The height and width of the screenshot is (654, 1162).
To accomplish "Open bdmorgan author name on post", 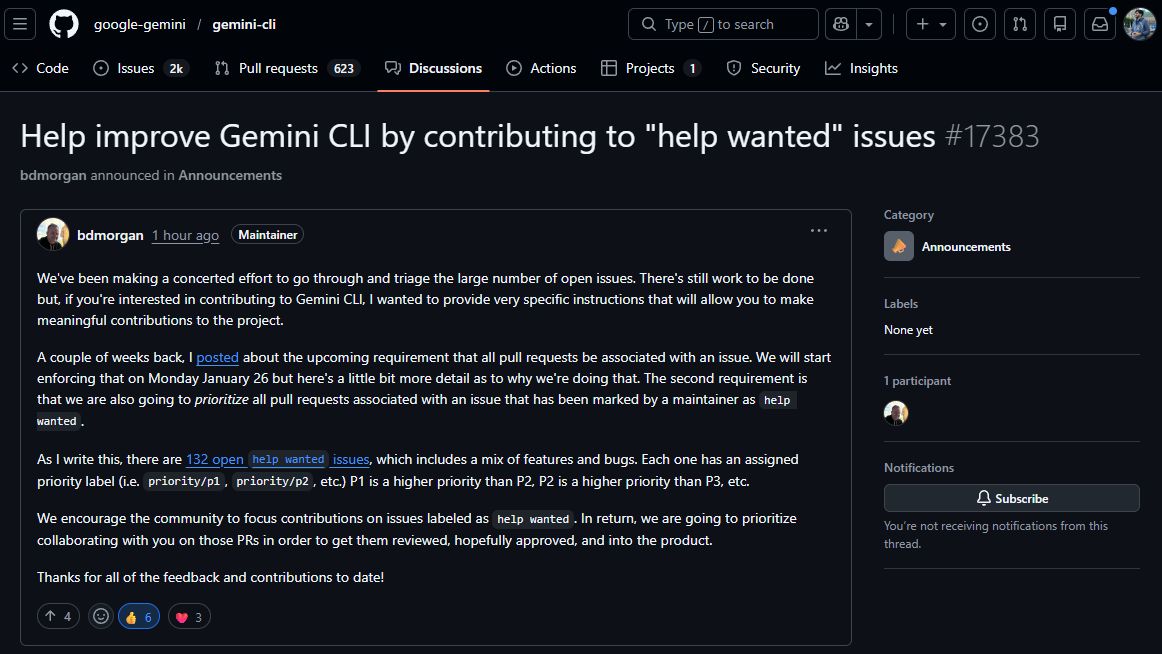I will point(110,235).
